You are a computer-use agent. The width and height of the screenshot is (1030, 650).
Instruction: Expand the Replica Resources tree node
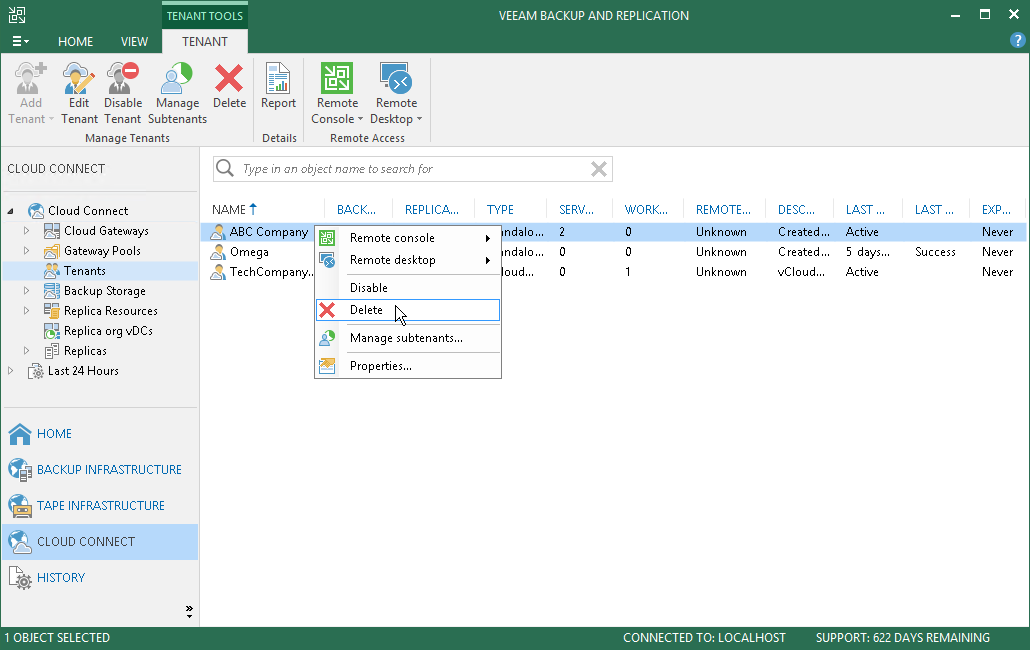point(26,311)
